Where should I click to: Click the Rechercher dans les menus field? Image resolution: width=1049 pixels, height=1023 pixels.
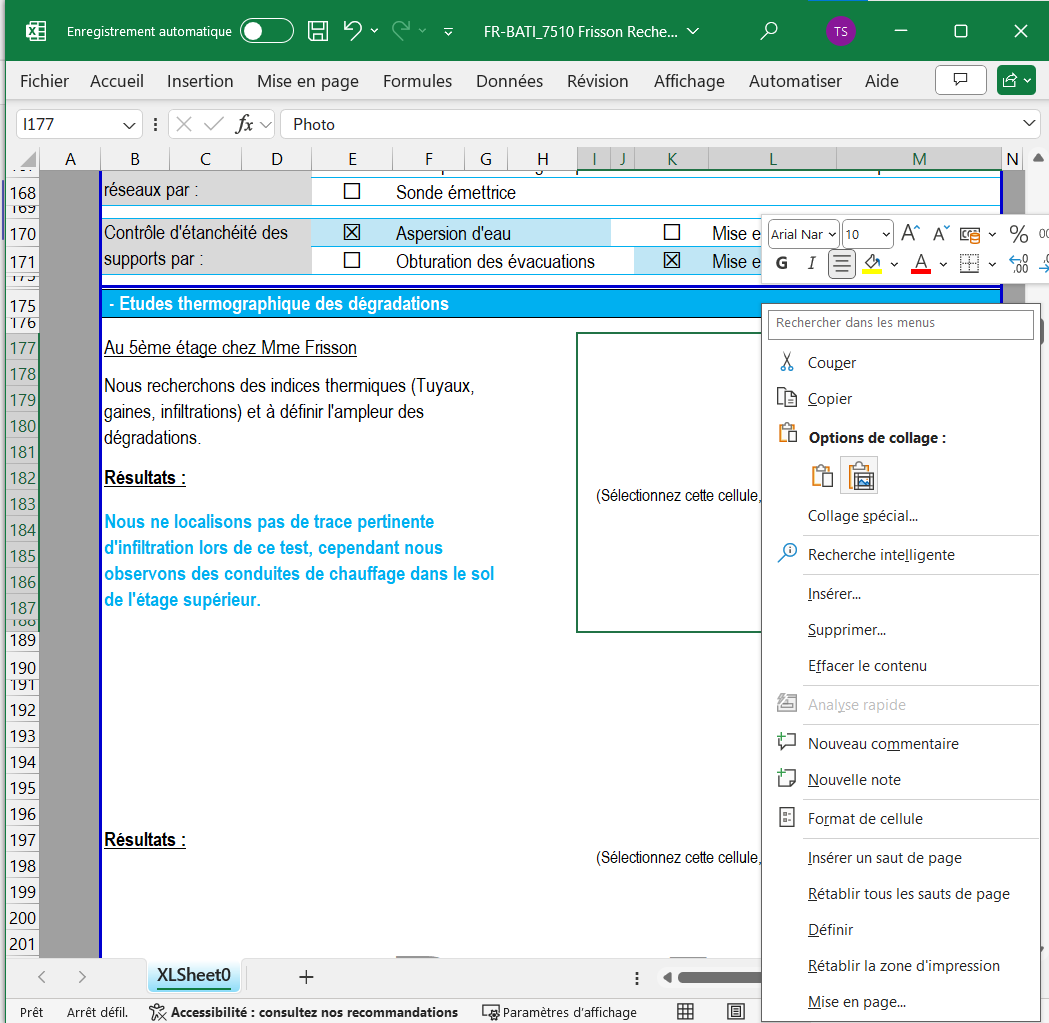click(x=900, y=323)
